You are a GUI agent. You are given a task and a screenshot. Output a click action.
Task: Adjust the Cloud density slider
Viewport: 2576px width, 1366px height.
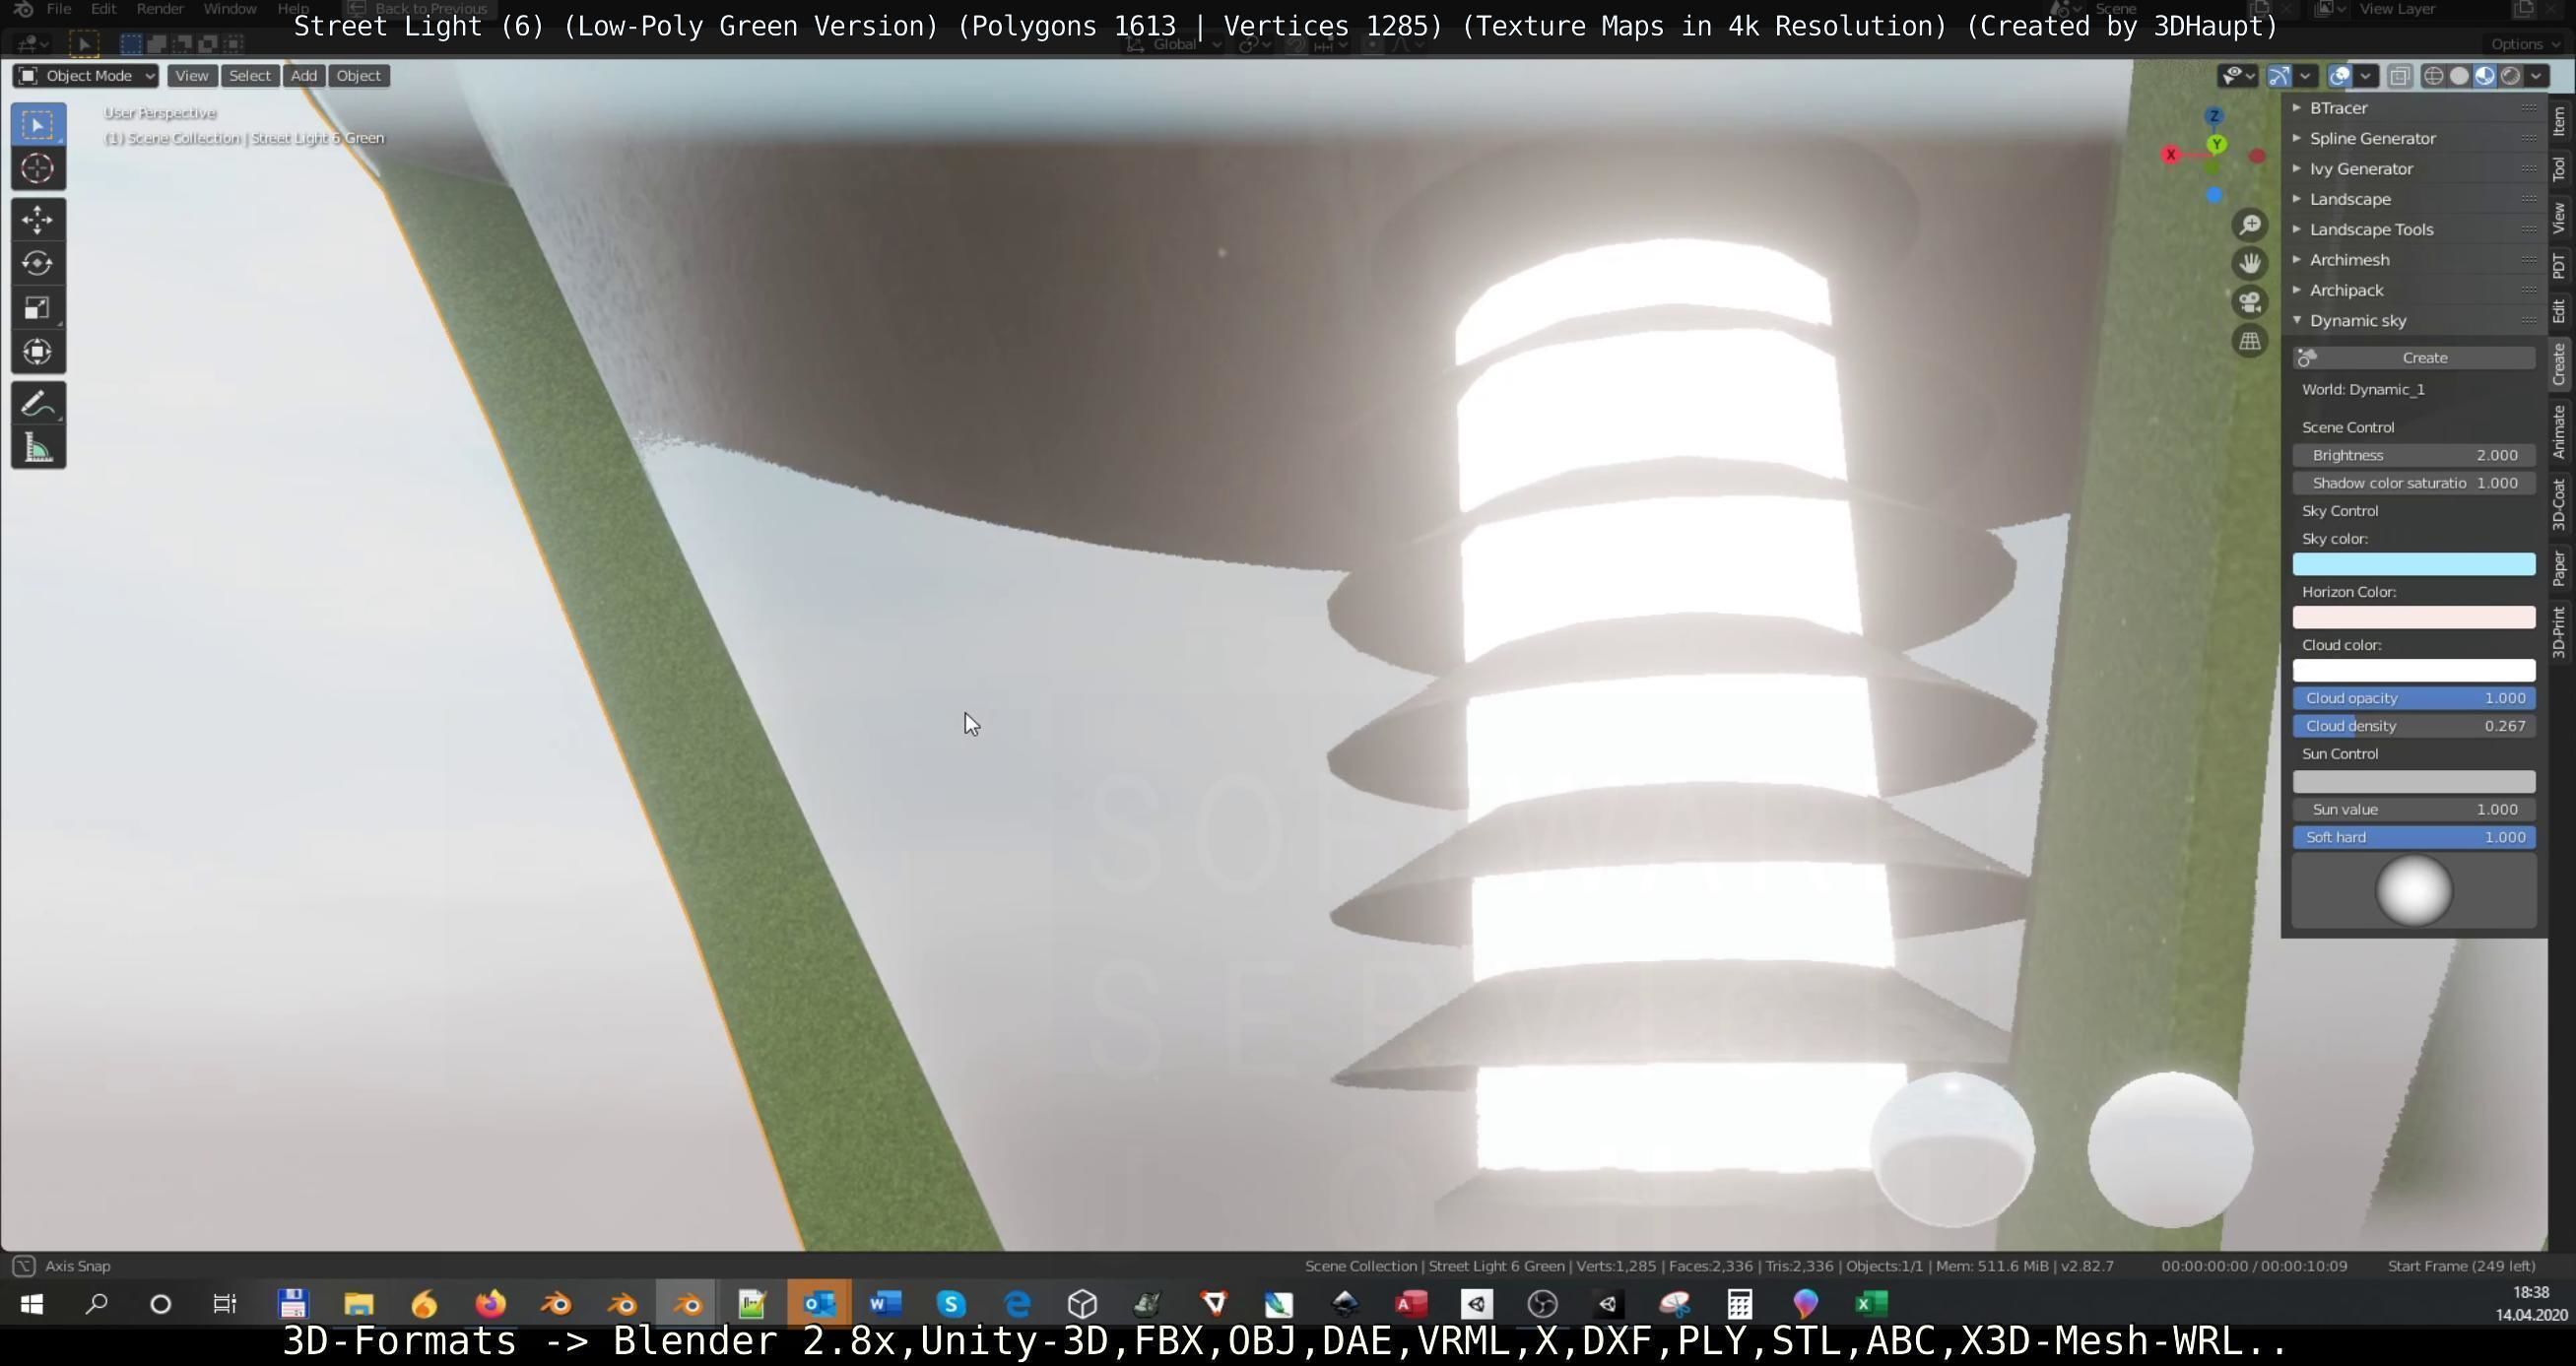pos(2414,726)
